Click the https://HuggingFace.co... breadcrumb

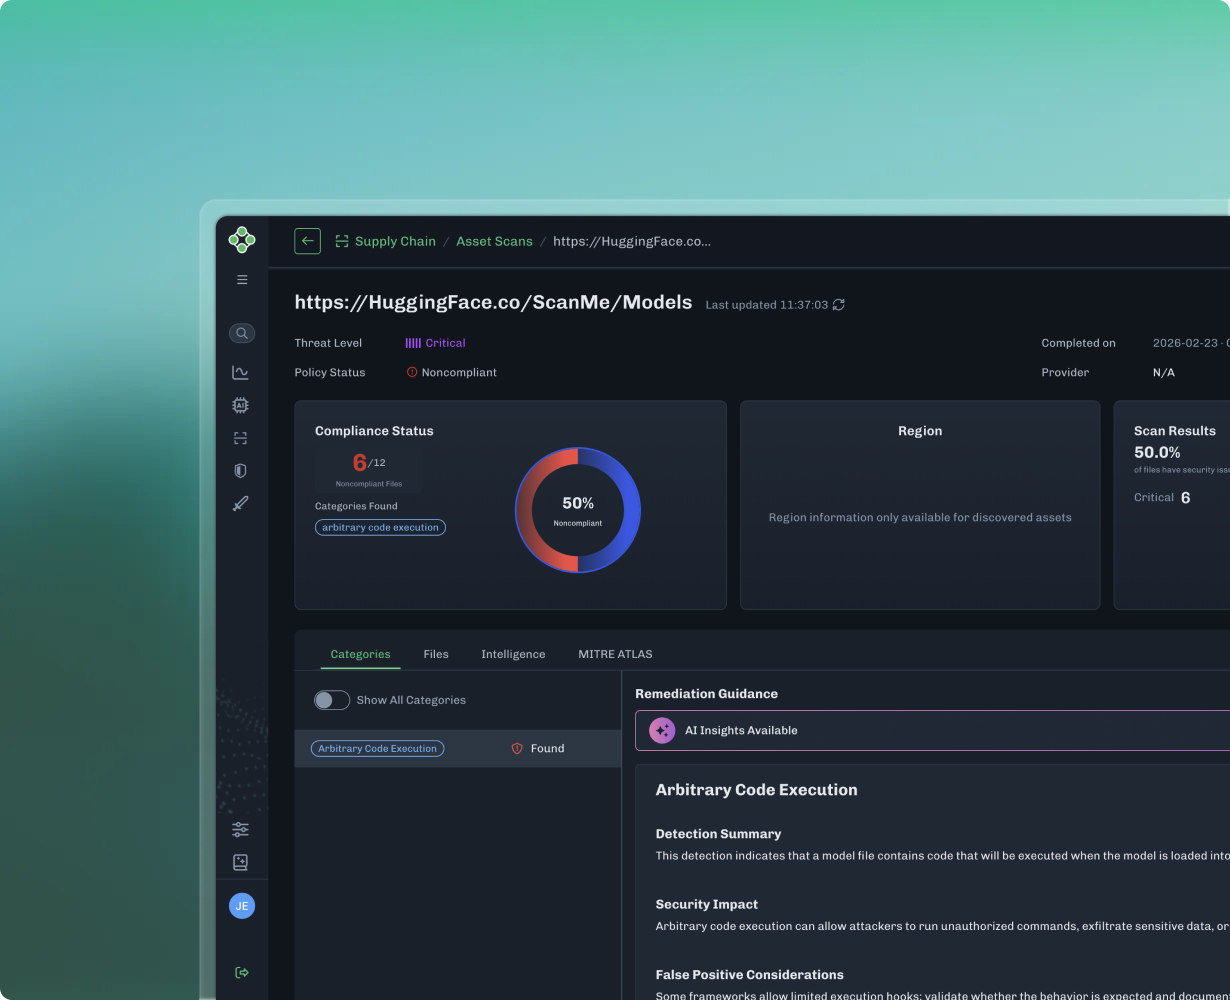tap(632, 241)
